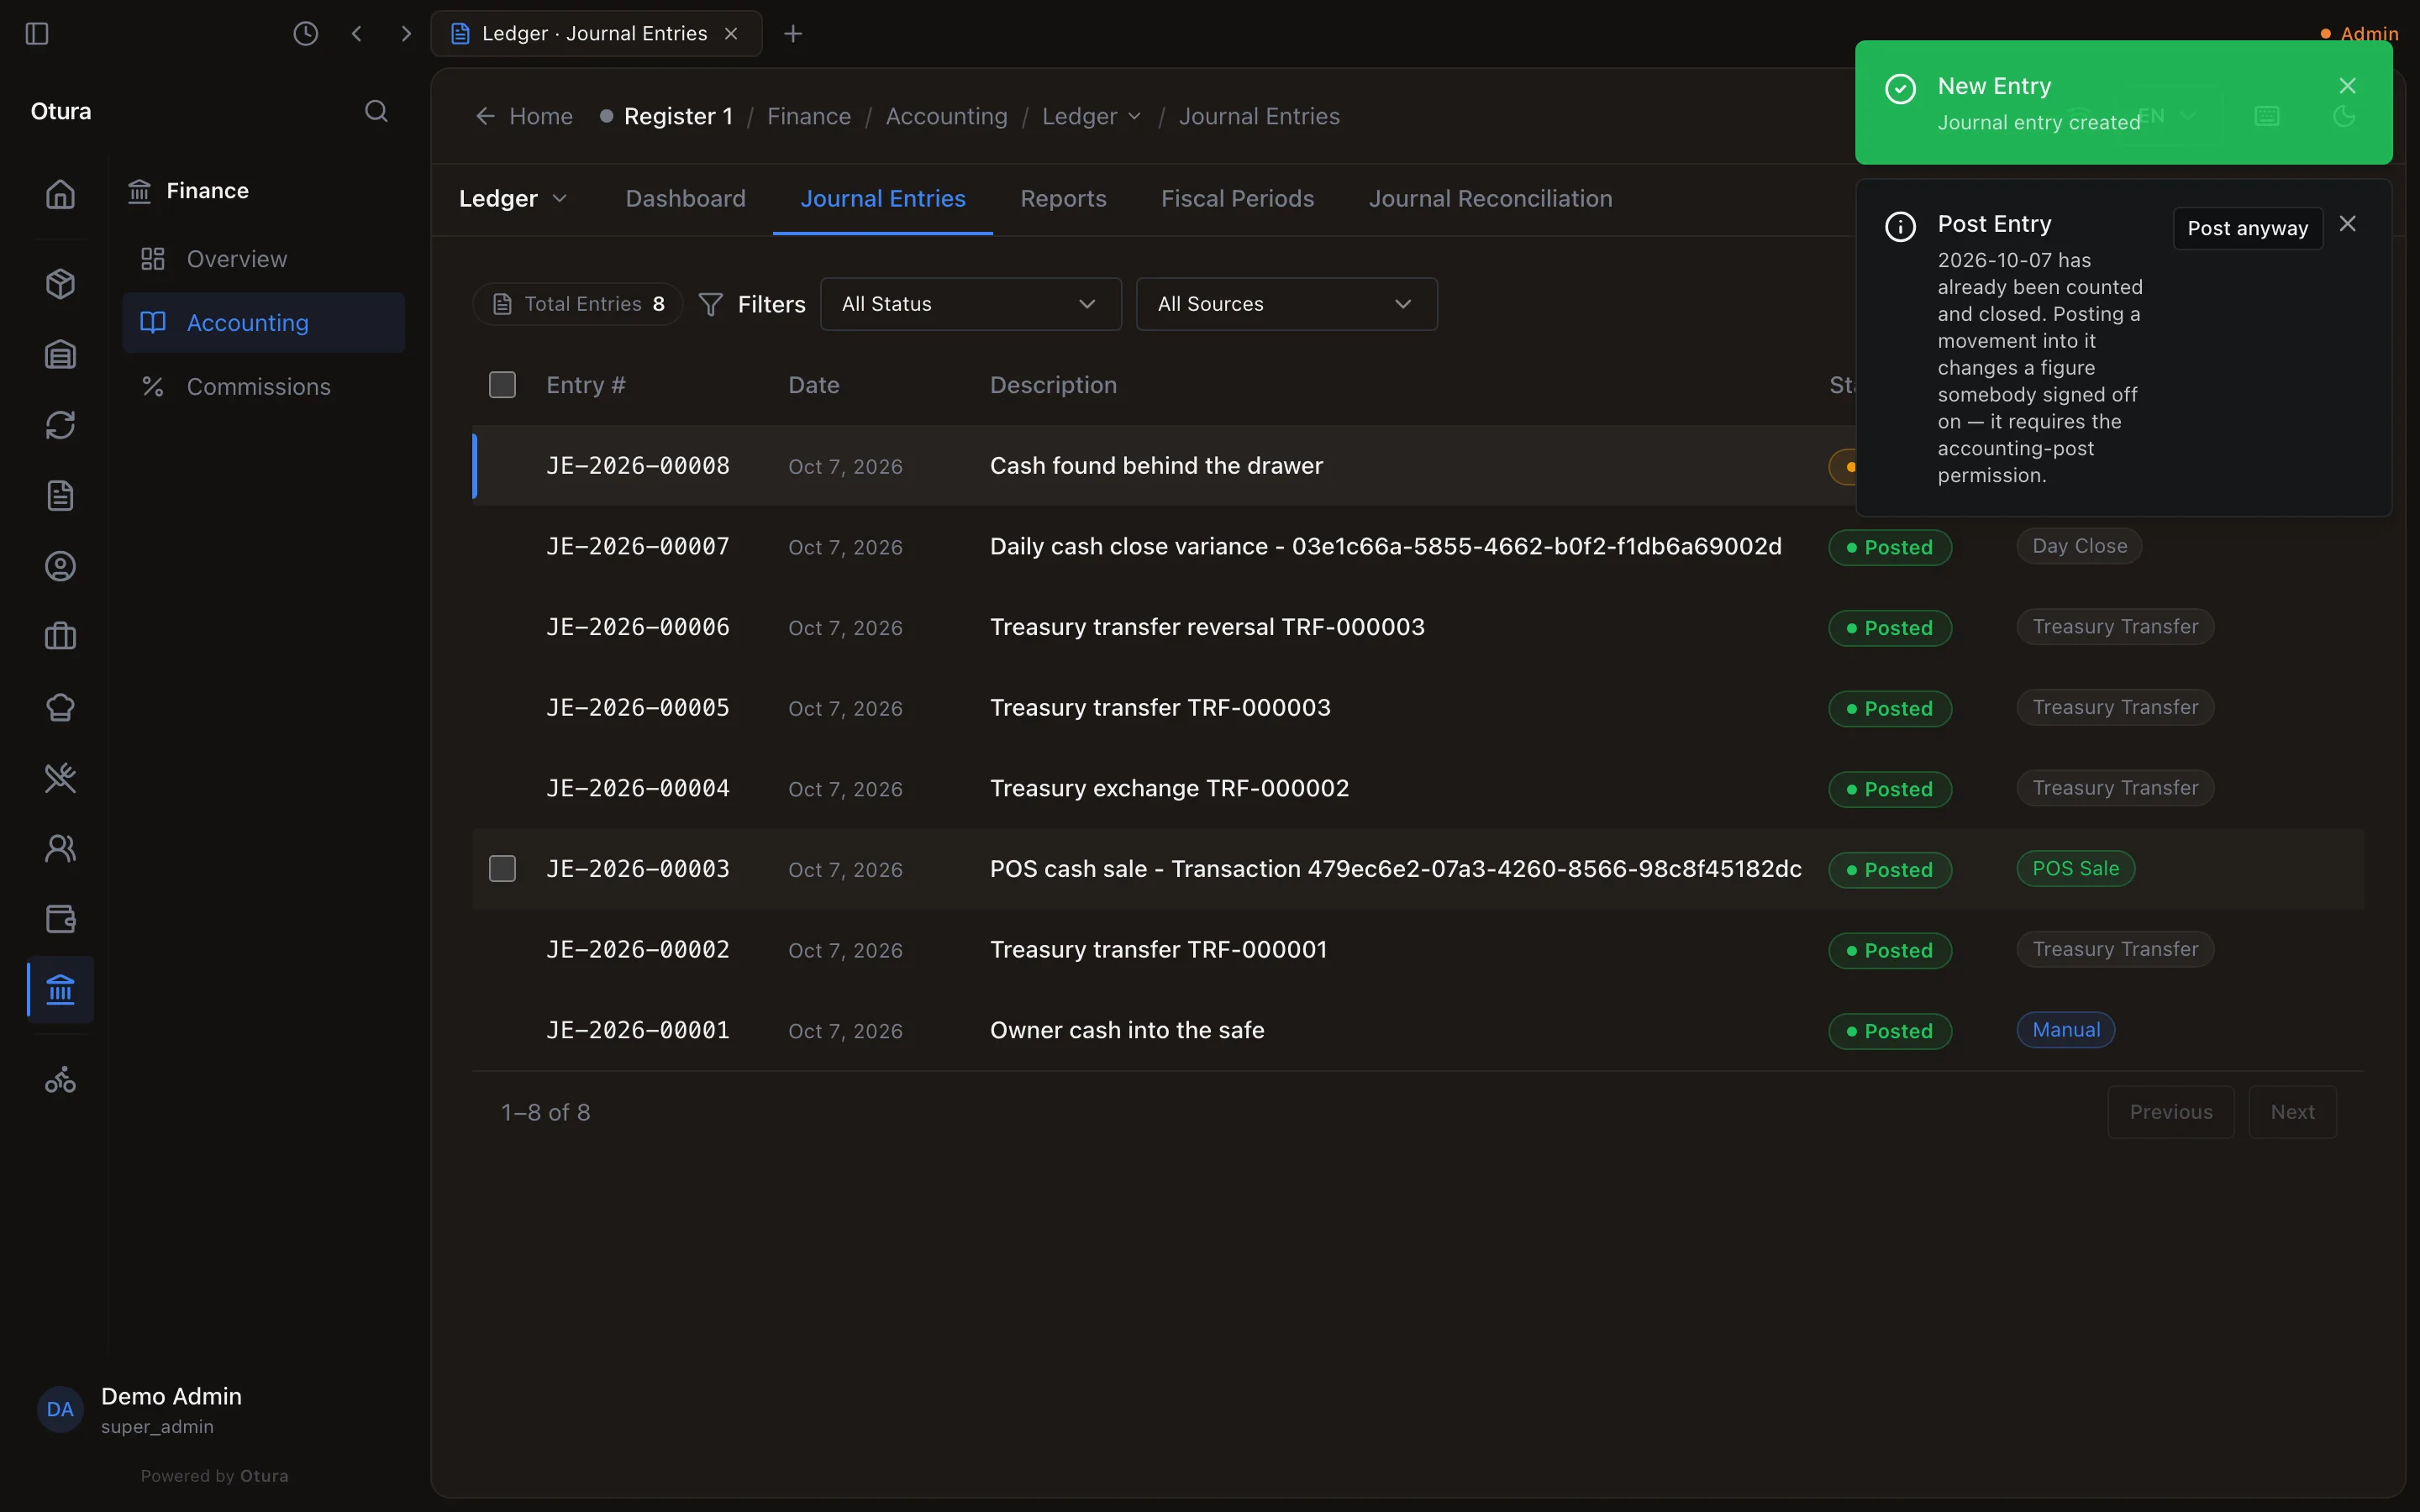Open the people group icon in sidebar
The height and width of the screenshot is (1512, 2420).
60,848
